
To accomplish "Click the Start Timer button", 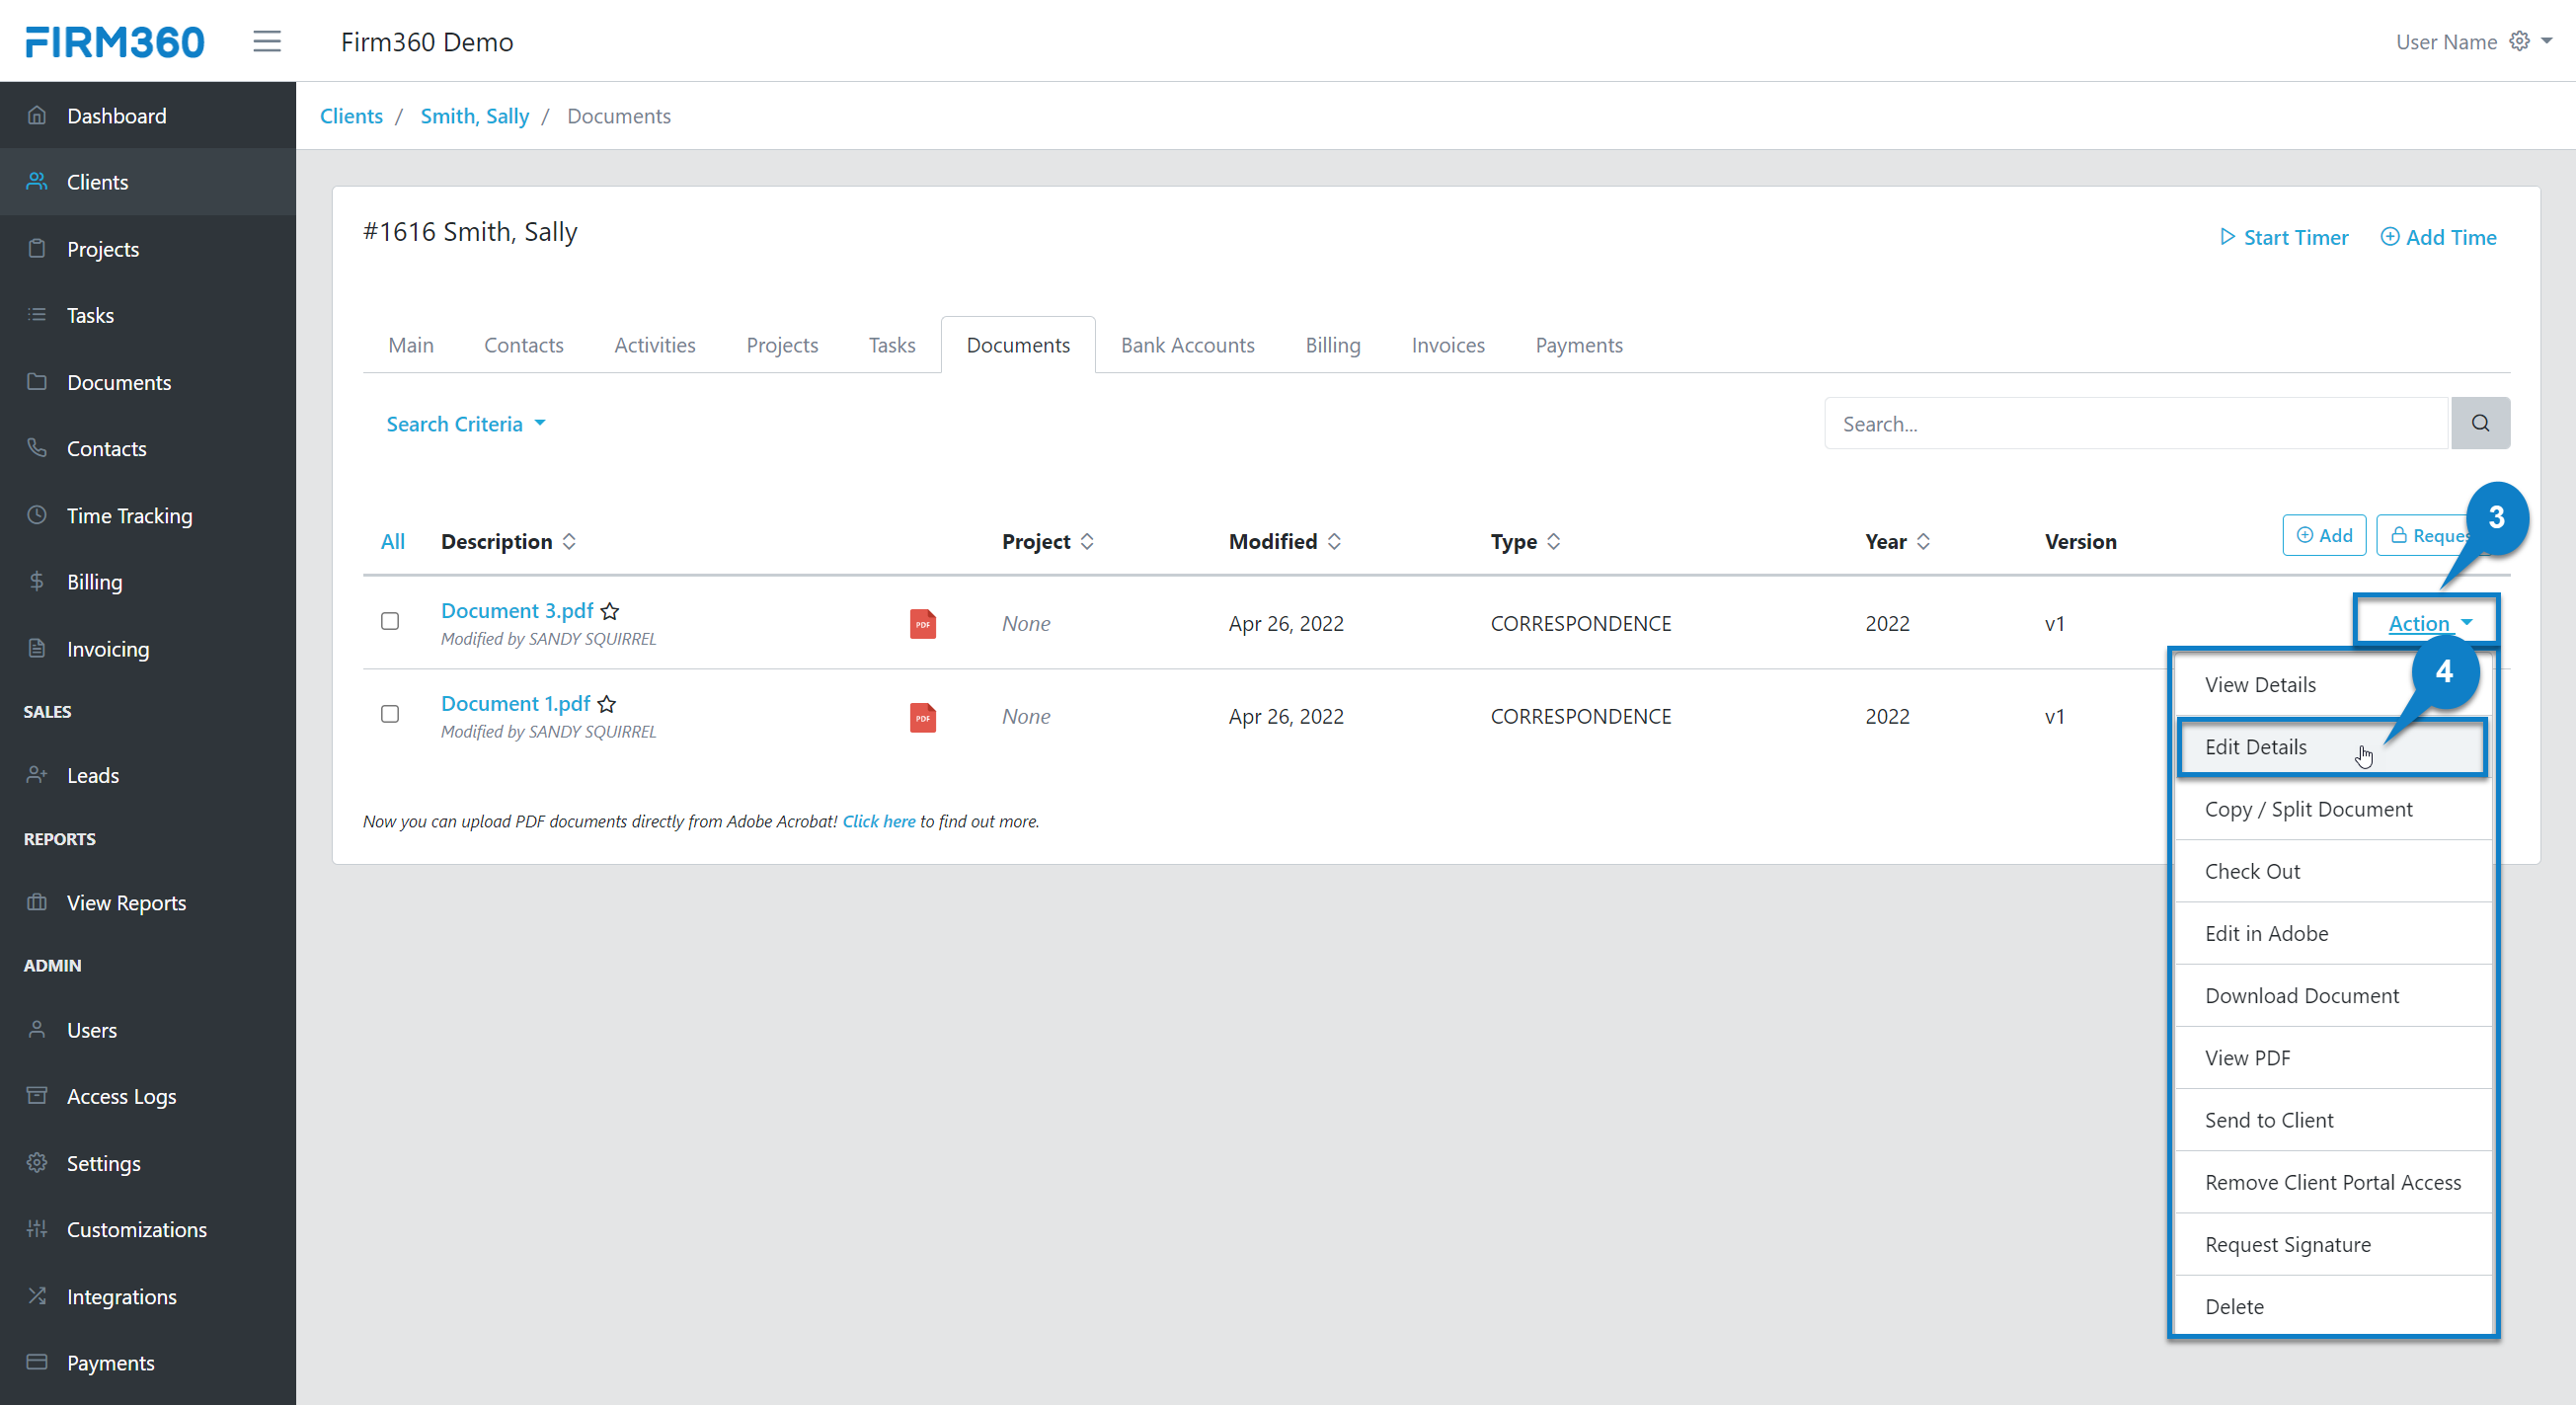I will [2283, 237].
